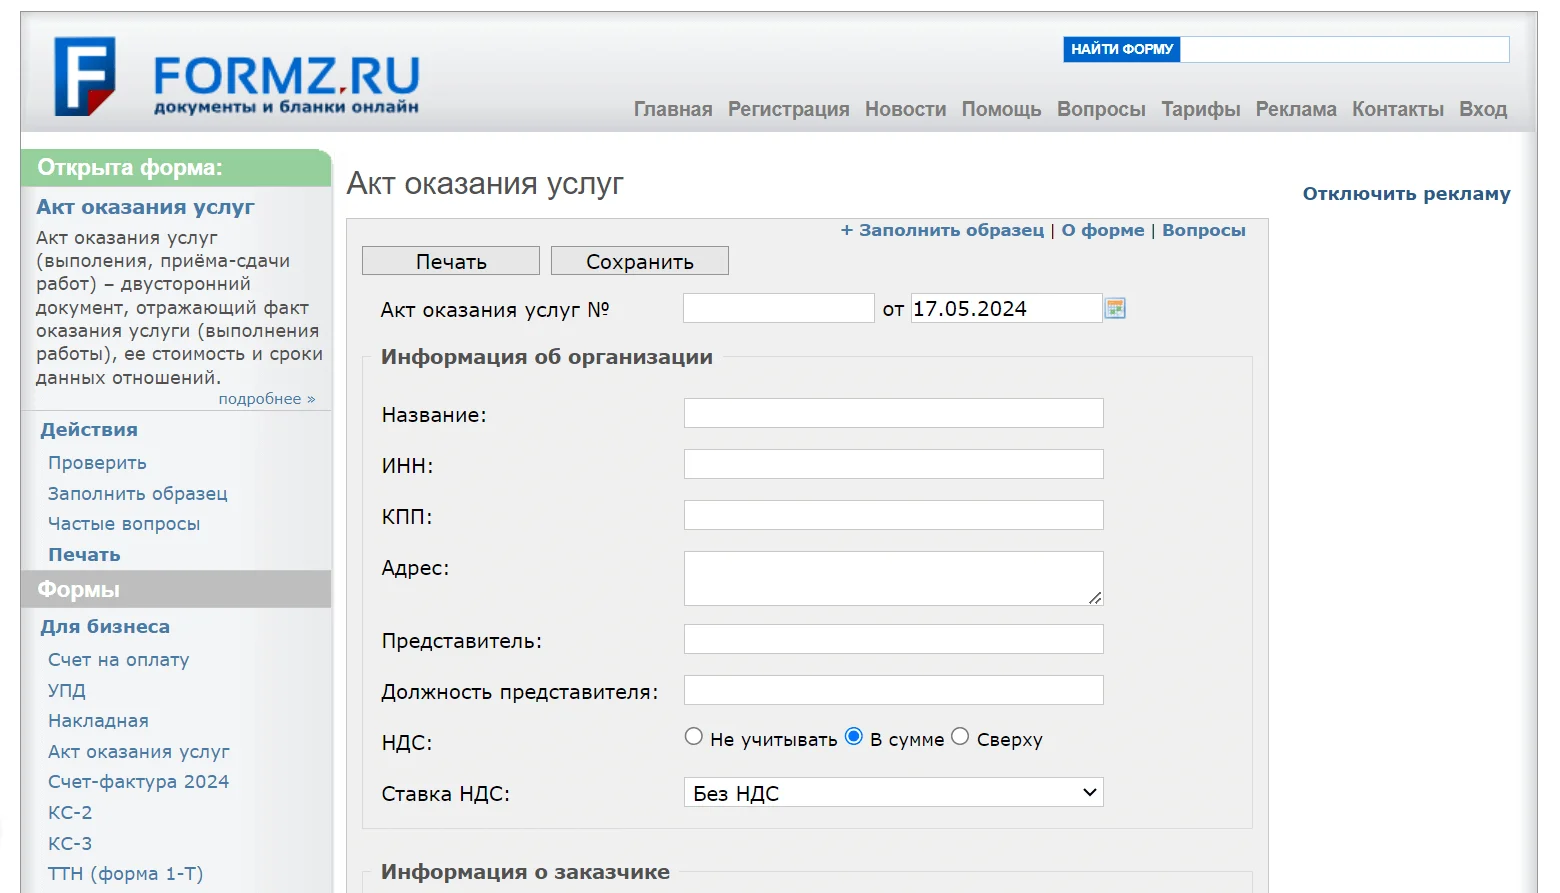1560x893 pixels.
Task: Click 'подробнее' to expand the form description
Action: point(266,399)
